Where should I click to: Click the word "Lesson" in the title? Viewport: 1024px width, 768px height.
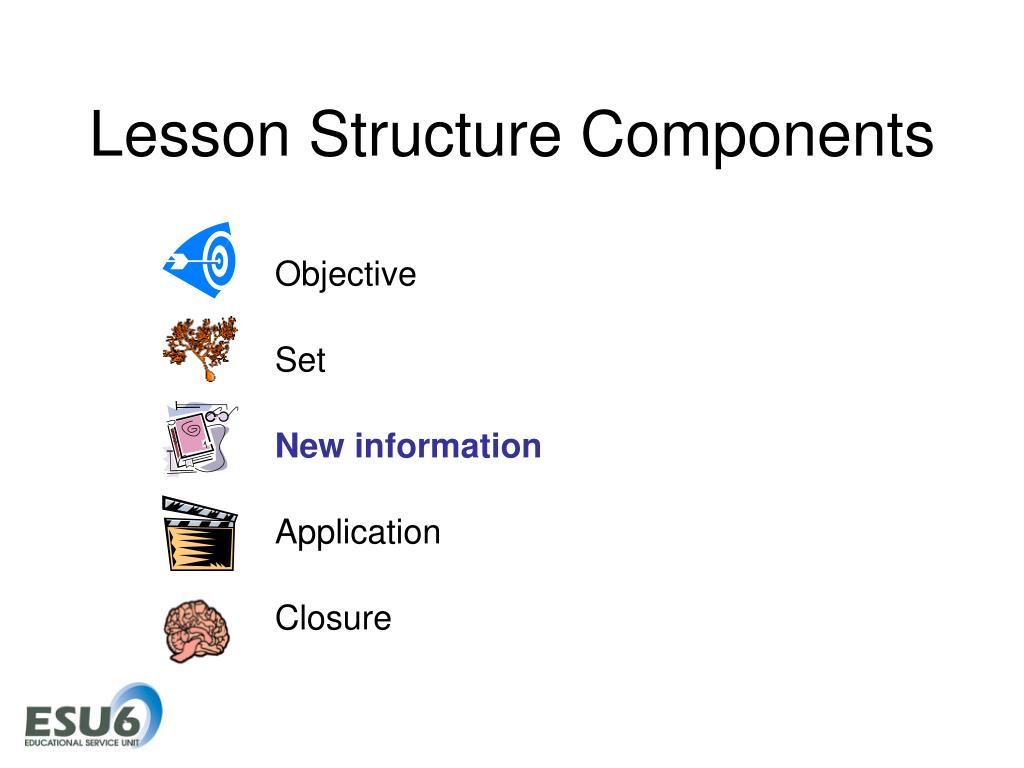tap(189, 135)
